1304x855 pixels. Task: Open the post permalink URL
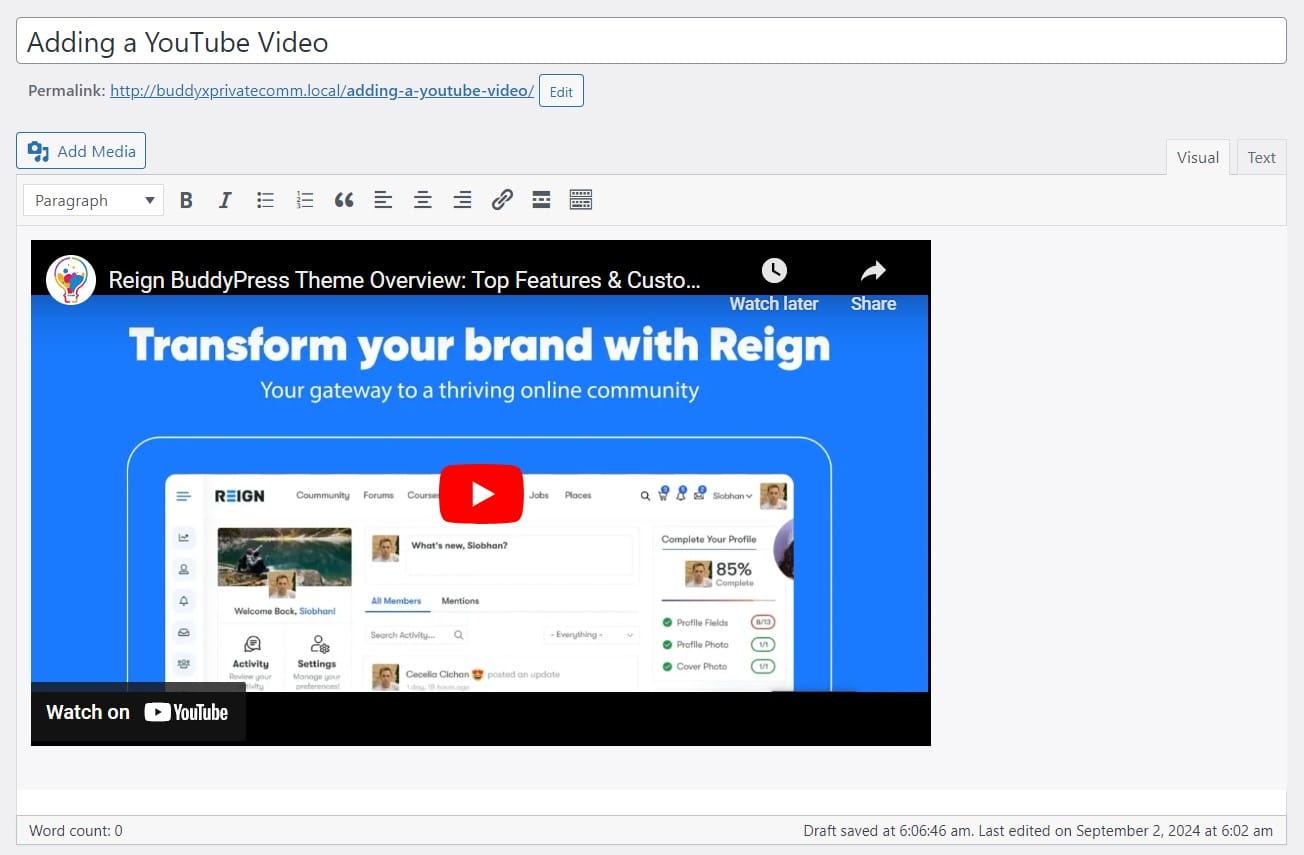pos(321,91)
